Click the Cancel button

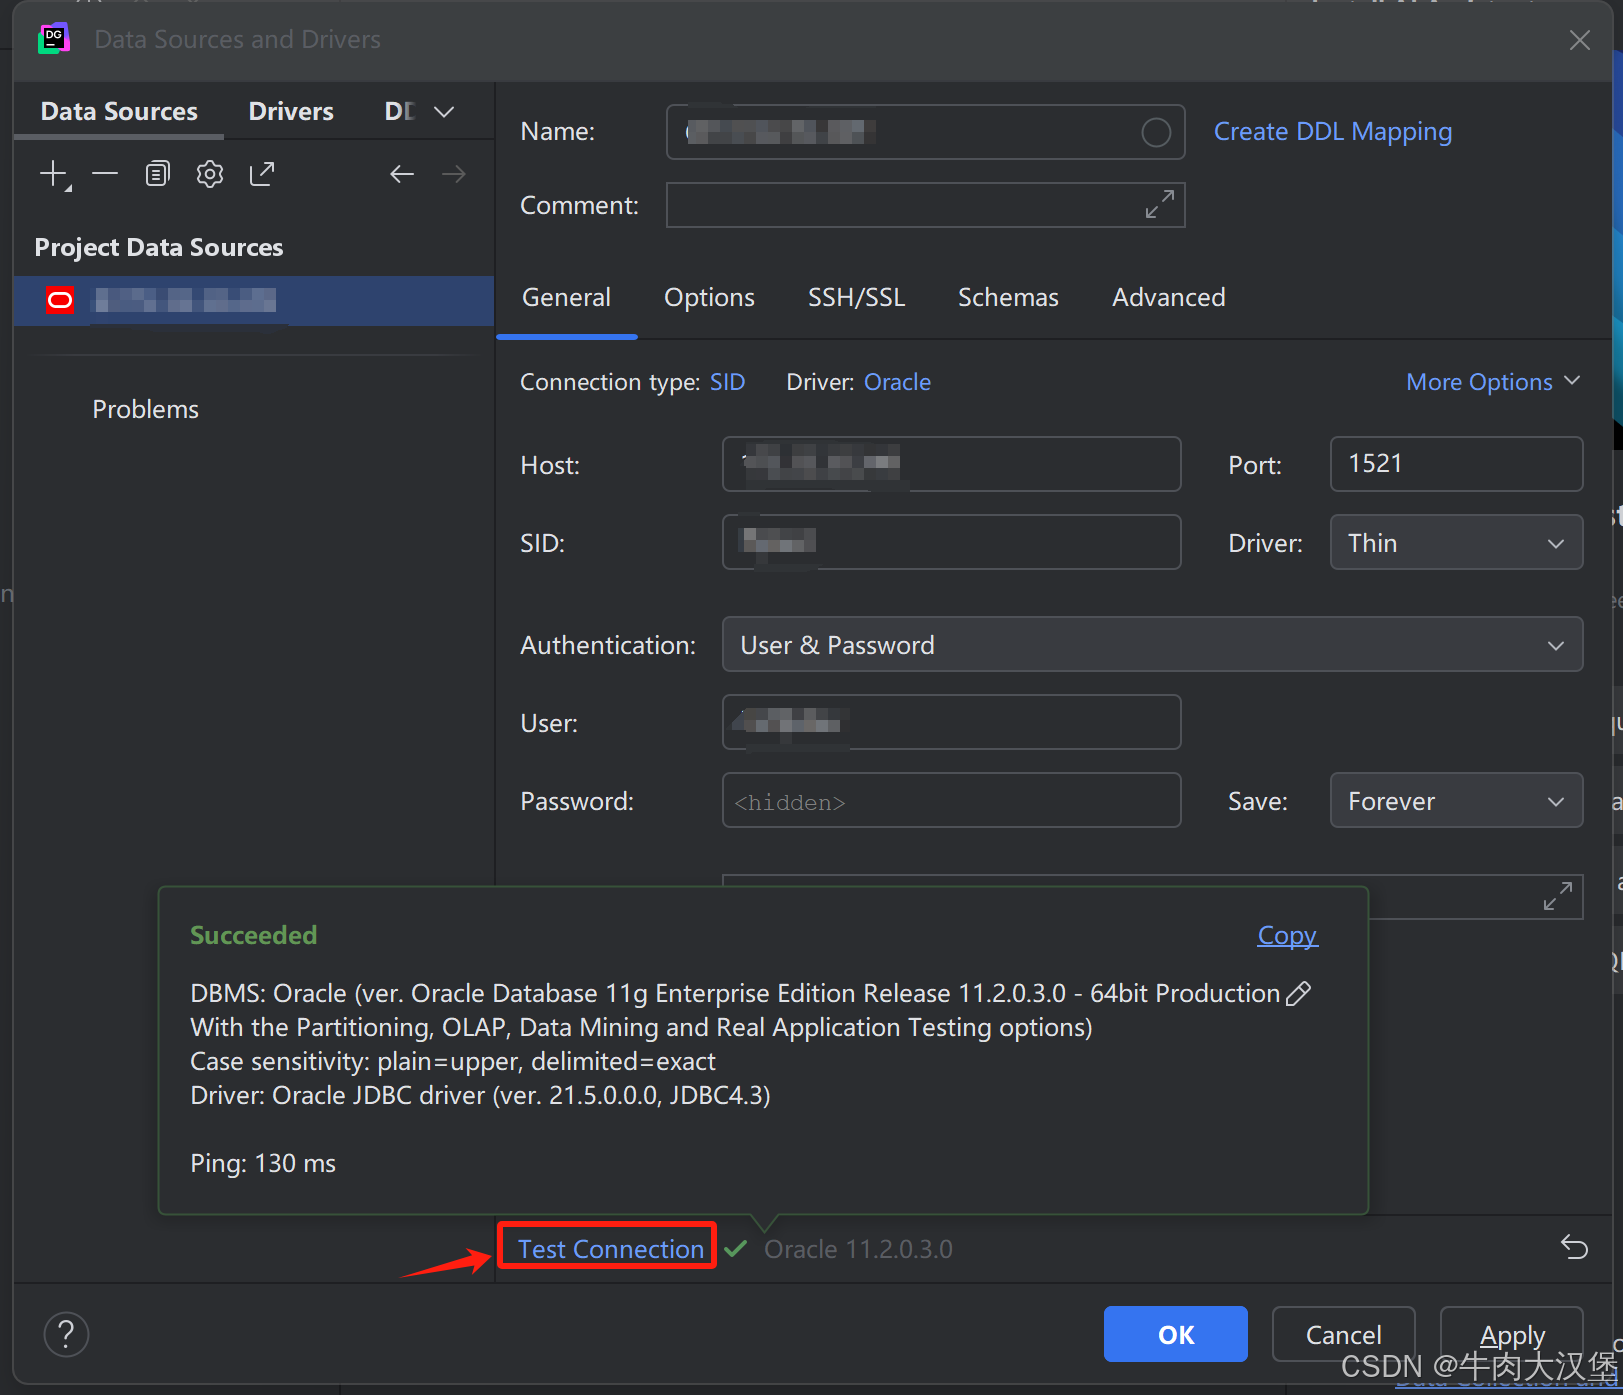click(1343, 1334)
